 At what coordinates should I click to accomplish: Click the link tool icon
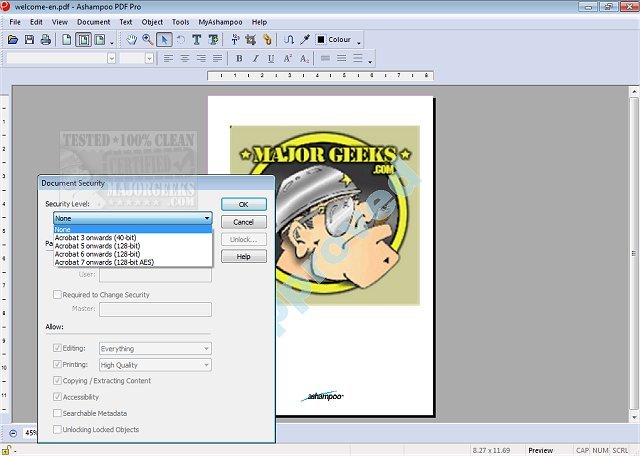point(267,40)
